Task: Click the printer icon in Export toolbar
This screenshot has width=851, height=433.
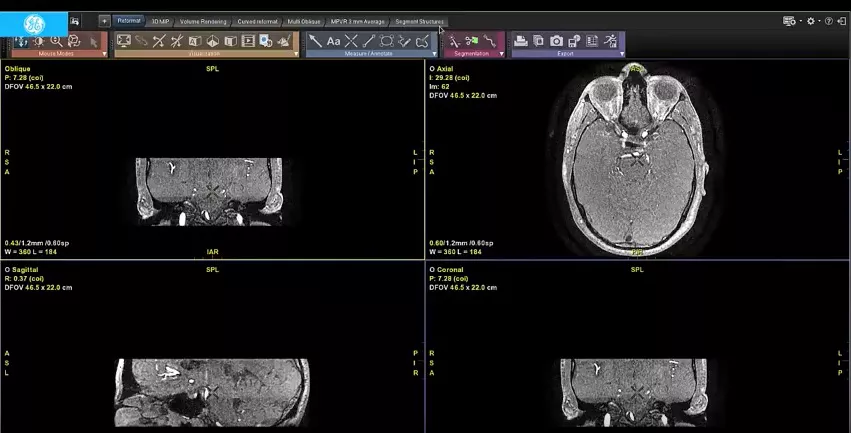Action: point(520,41)
